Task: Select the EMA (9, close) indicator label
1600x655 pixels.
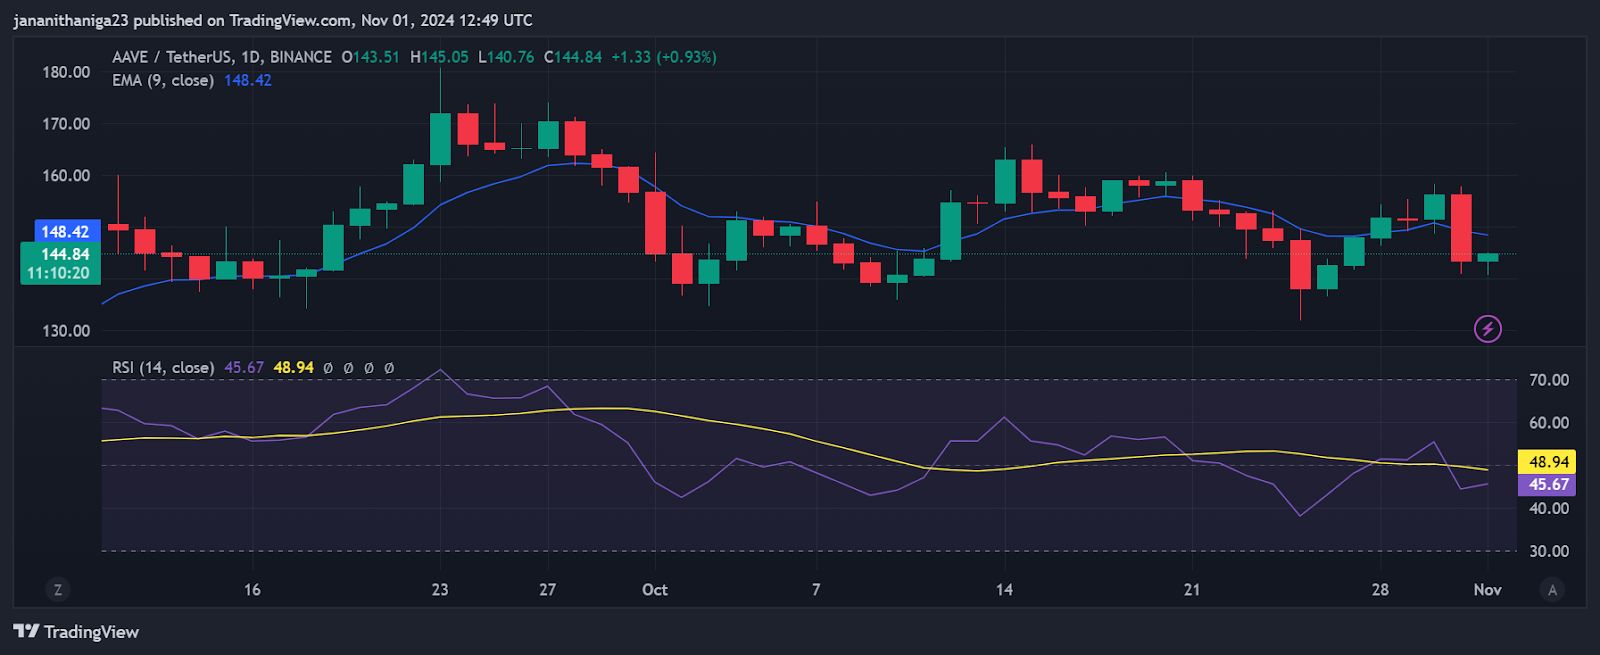Action: (x=163, y=80)
